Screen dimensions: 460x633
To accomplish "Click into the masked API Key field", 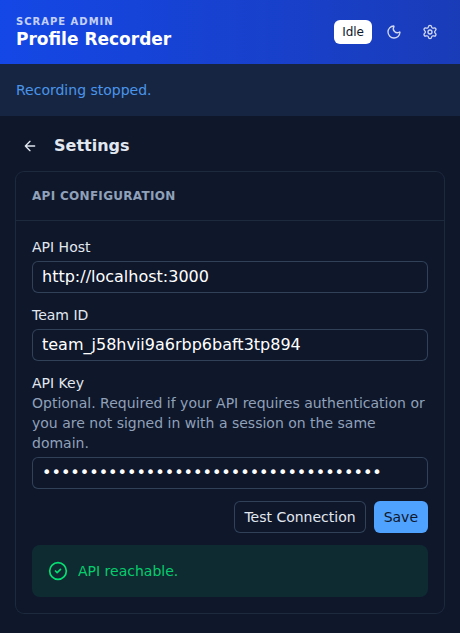I will [230, 473].
